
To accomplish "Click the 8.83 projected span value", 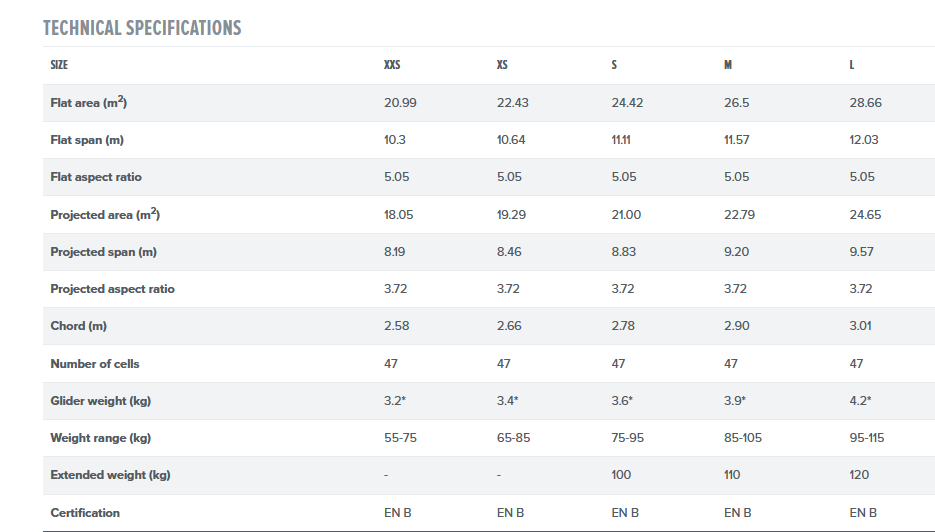I will [625, 252].
